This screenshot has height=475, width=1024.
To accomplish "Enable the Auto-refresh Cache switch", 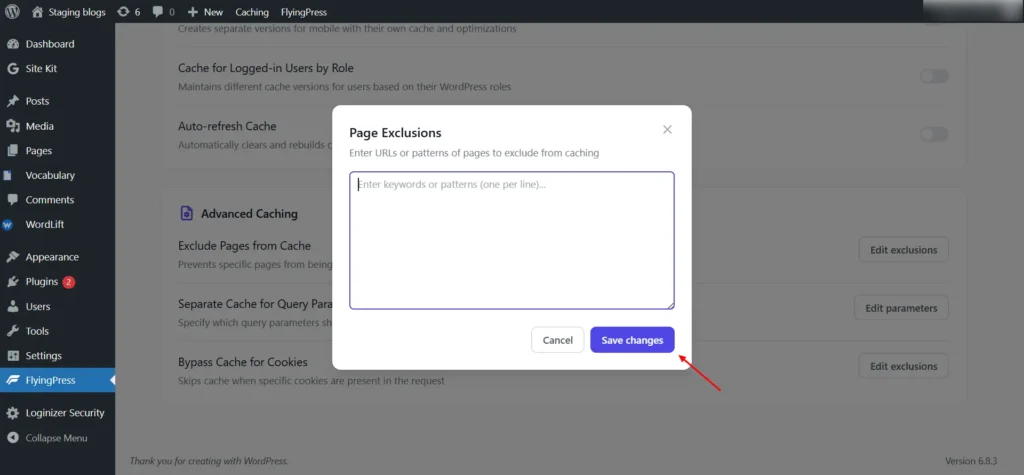I will click(x=933, y=134).
